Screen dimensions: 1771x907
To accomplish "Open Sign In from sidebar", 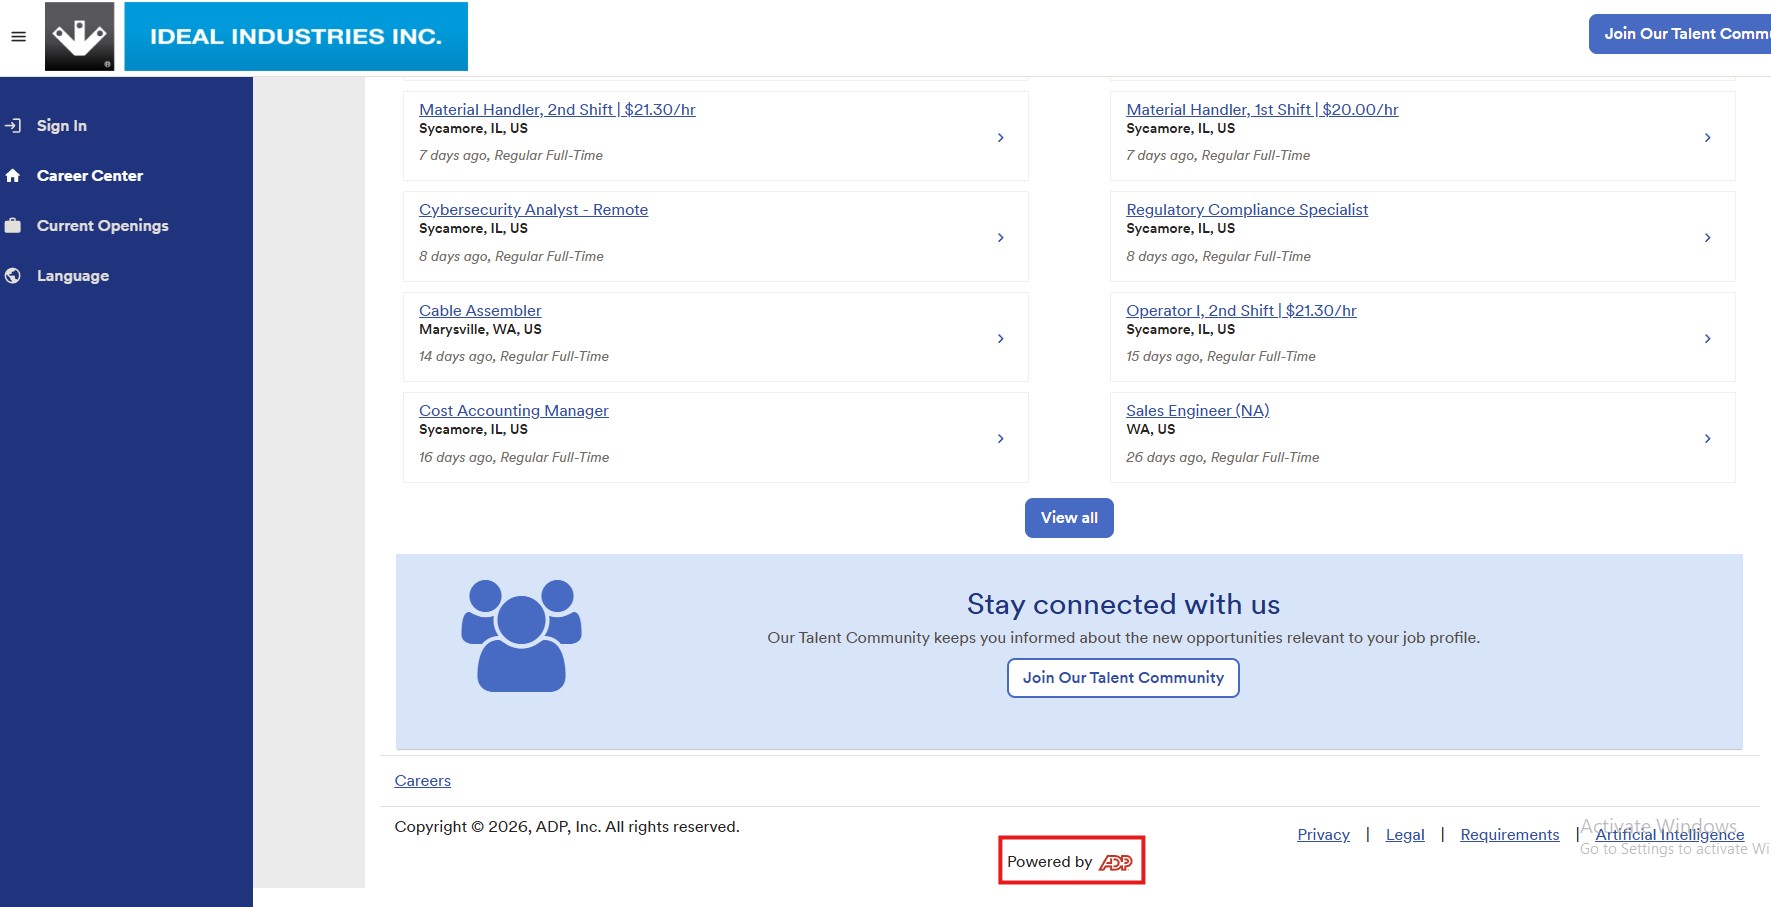I will click(x=62, y=125).
